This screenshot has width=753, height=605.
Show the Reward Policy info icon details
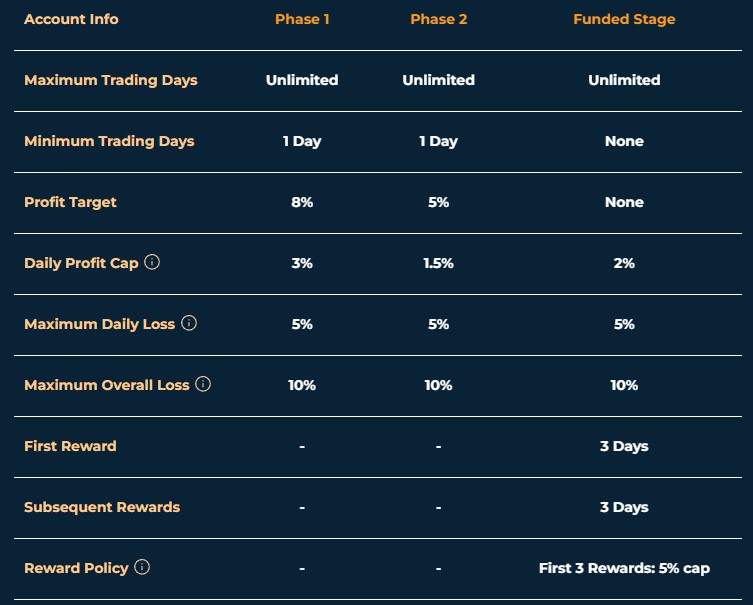[142, 567]
